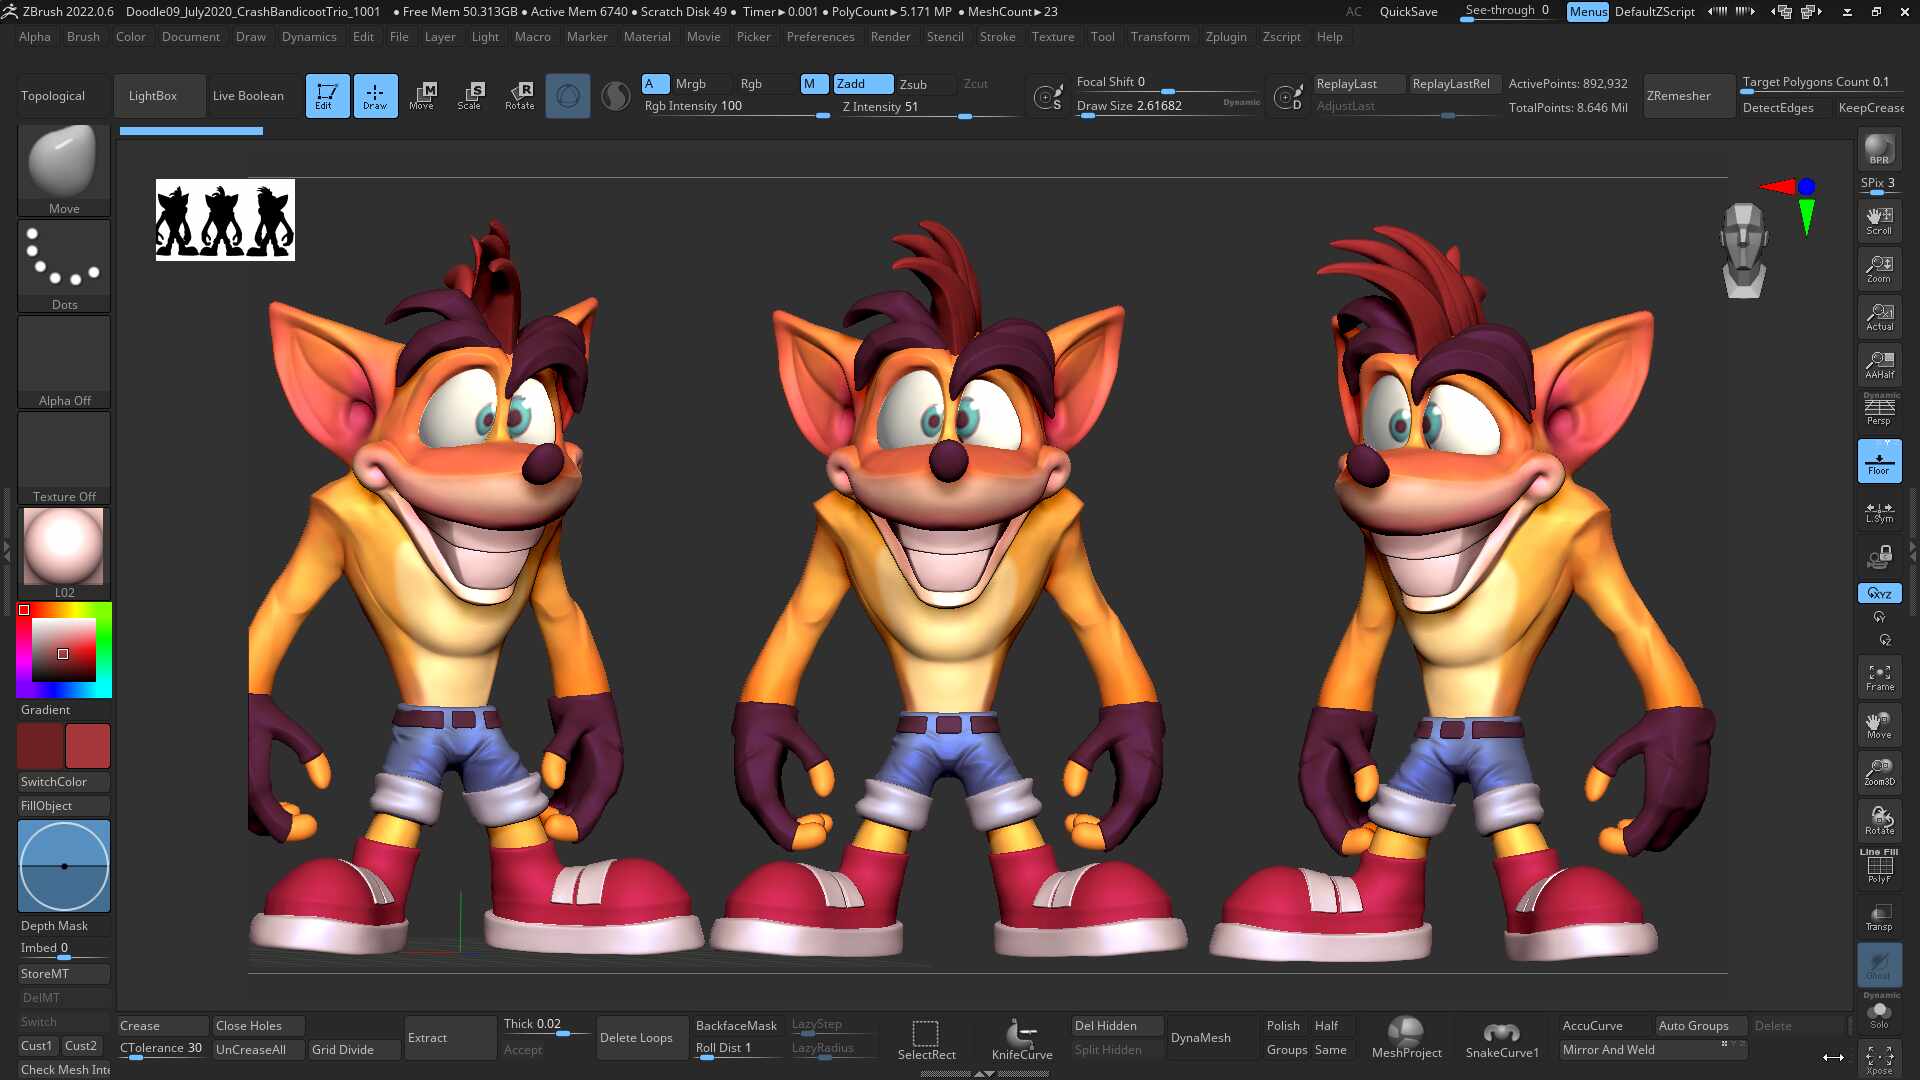
Task: Adjust the Draw Size slider
Action: (x=1168, y=107)
